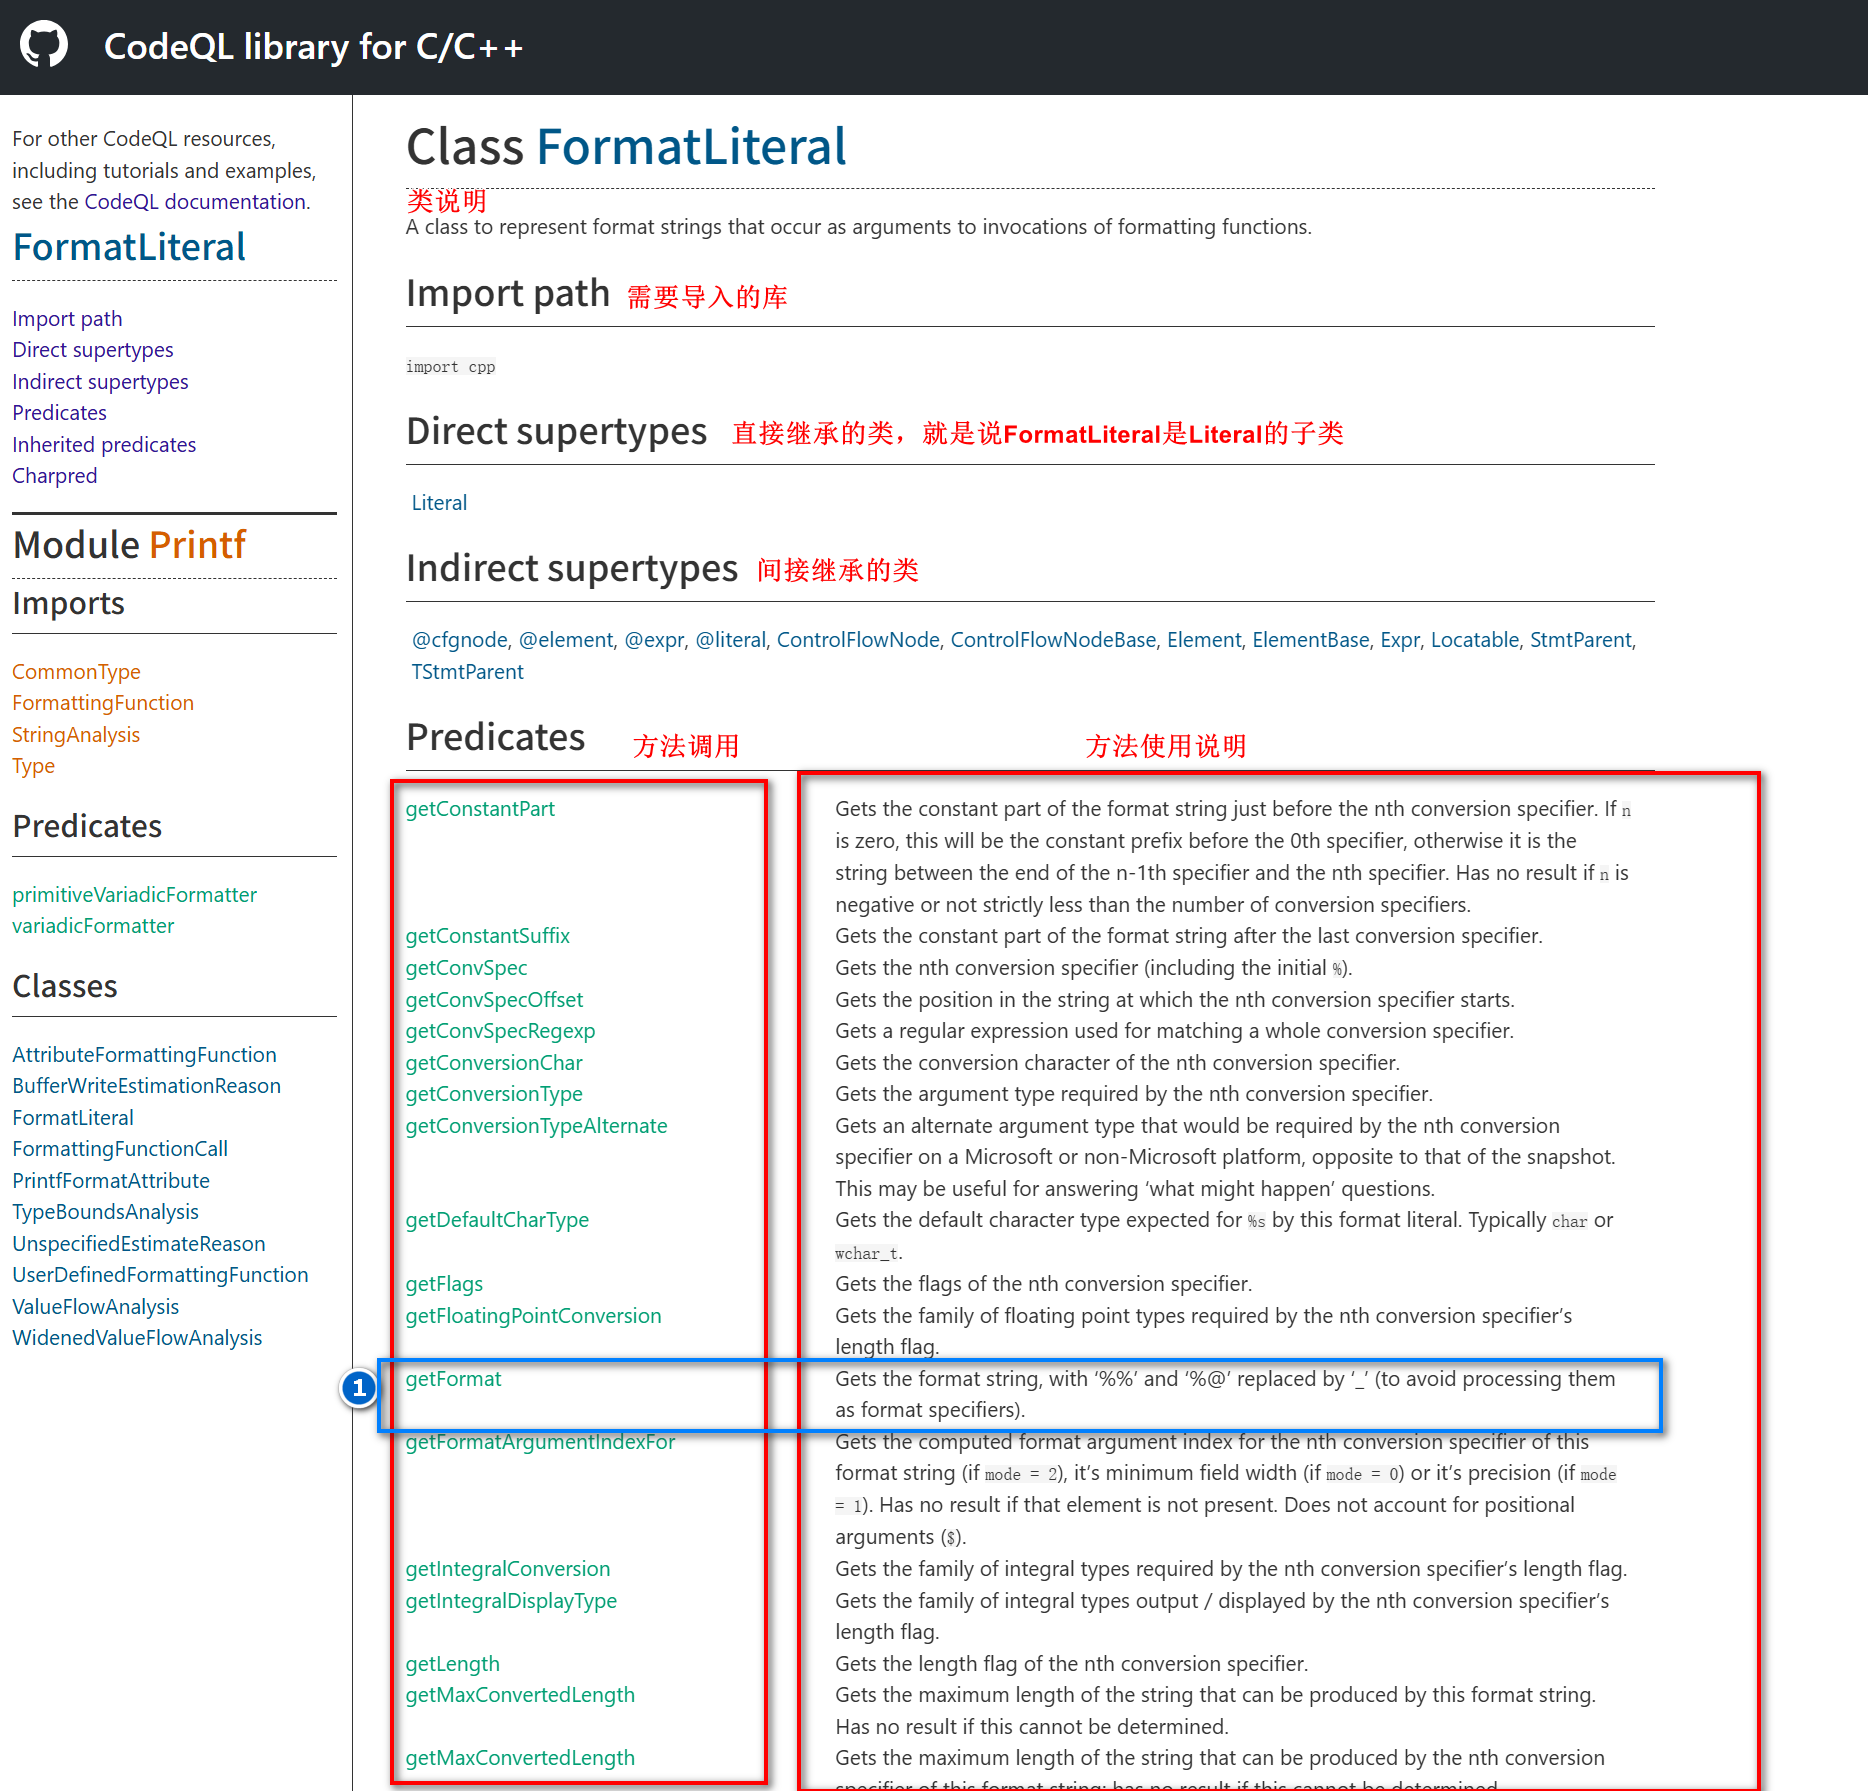This screenshot has height=1791, width=1868.
Task: Open the getFormatArgumentIndexFor predicate
Action: pyautogui.click(x=540, y=1442)
